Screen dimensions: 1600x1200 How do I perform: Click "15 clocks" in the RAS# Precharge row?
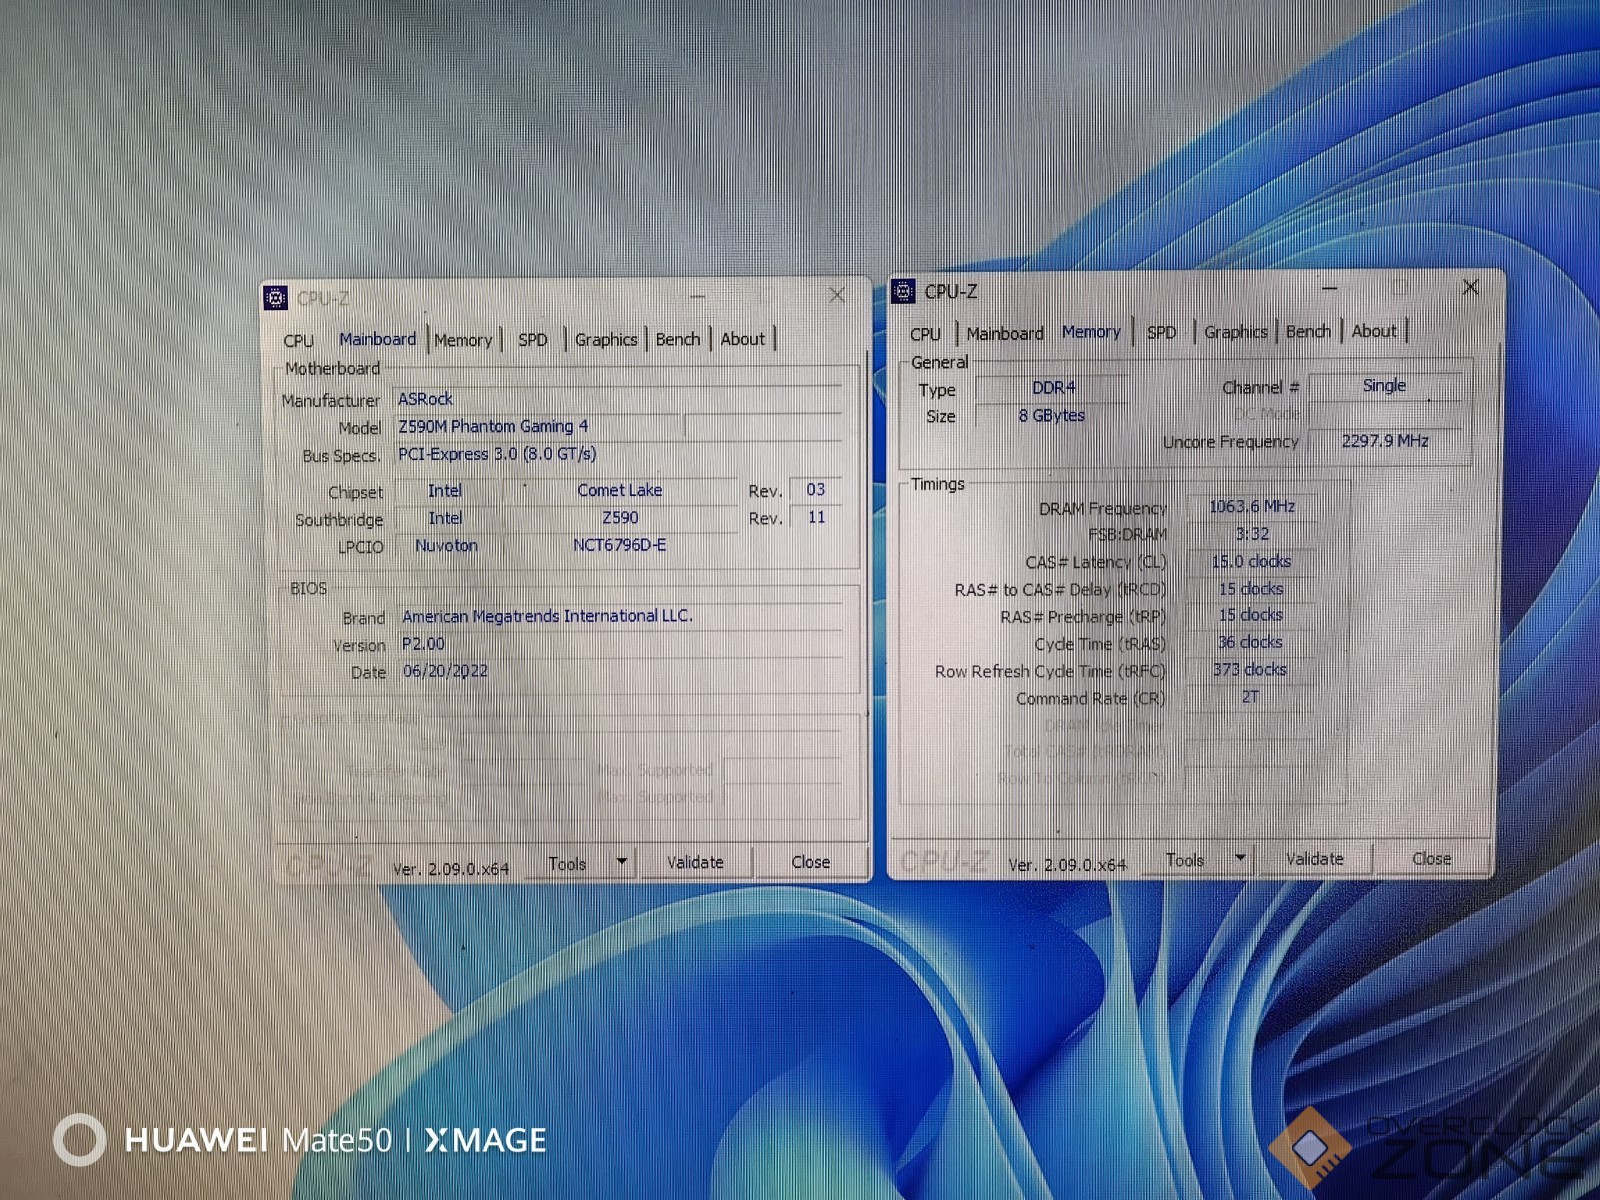[x=1250, y=615]
